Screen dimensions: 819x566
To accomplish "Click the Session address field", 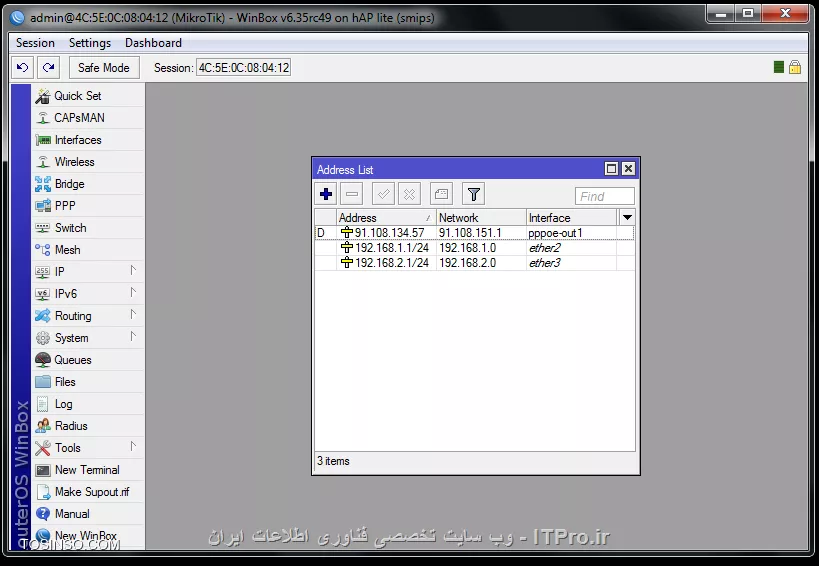I will [243, 68].
